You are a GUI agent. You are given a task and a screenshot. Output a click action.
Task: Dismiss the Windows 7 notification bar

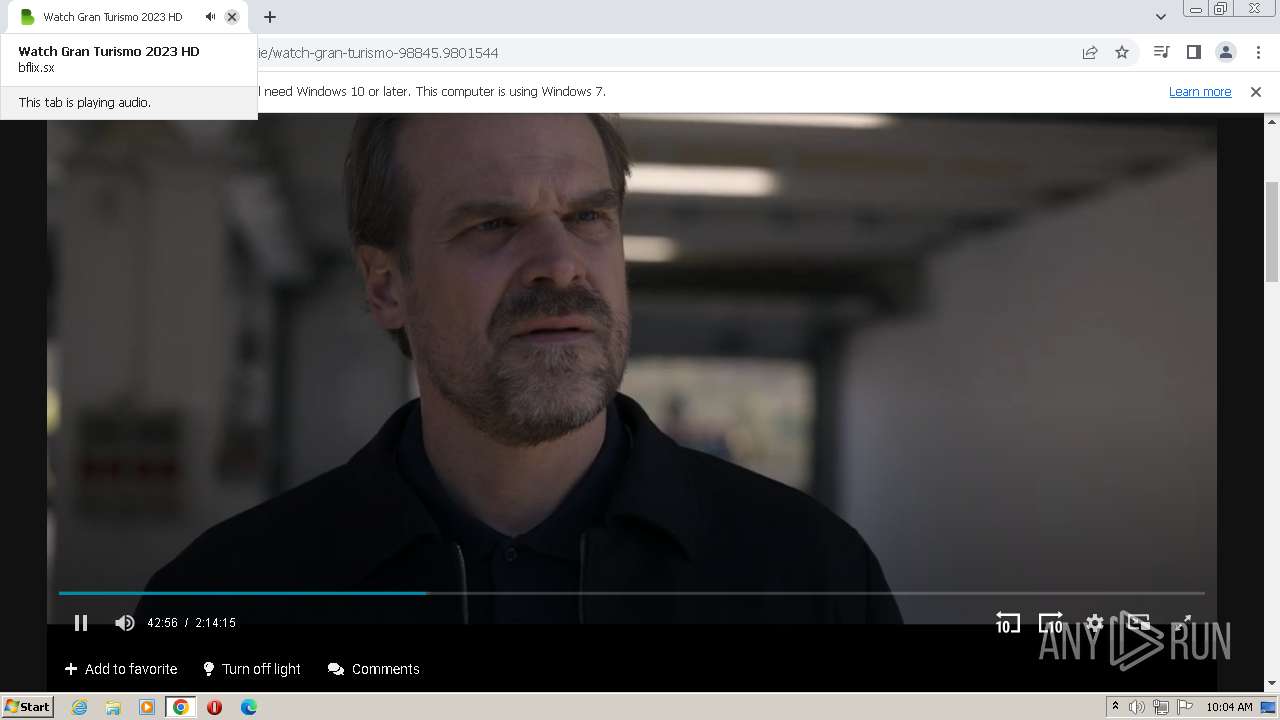(1256, 91)
